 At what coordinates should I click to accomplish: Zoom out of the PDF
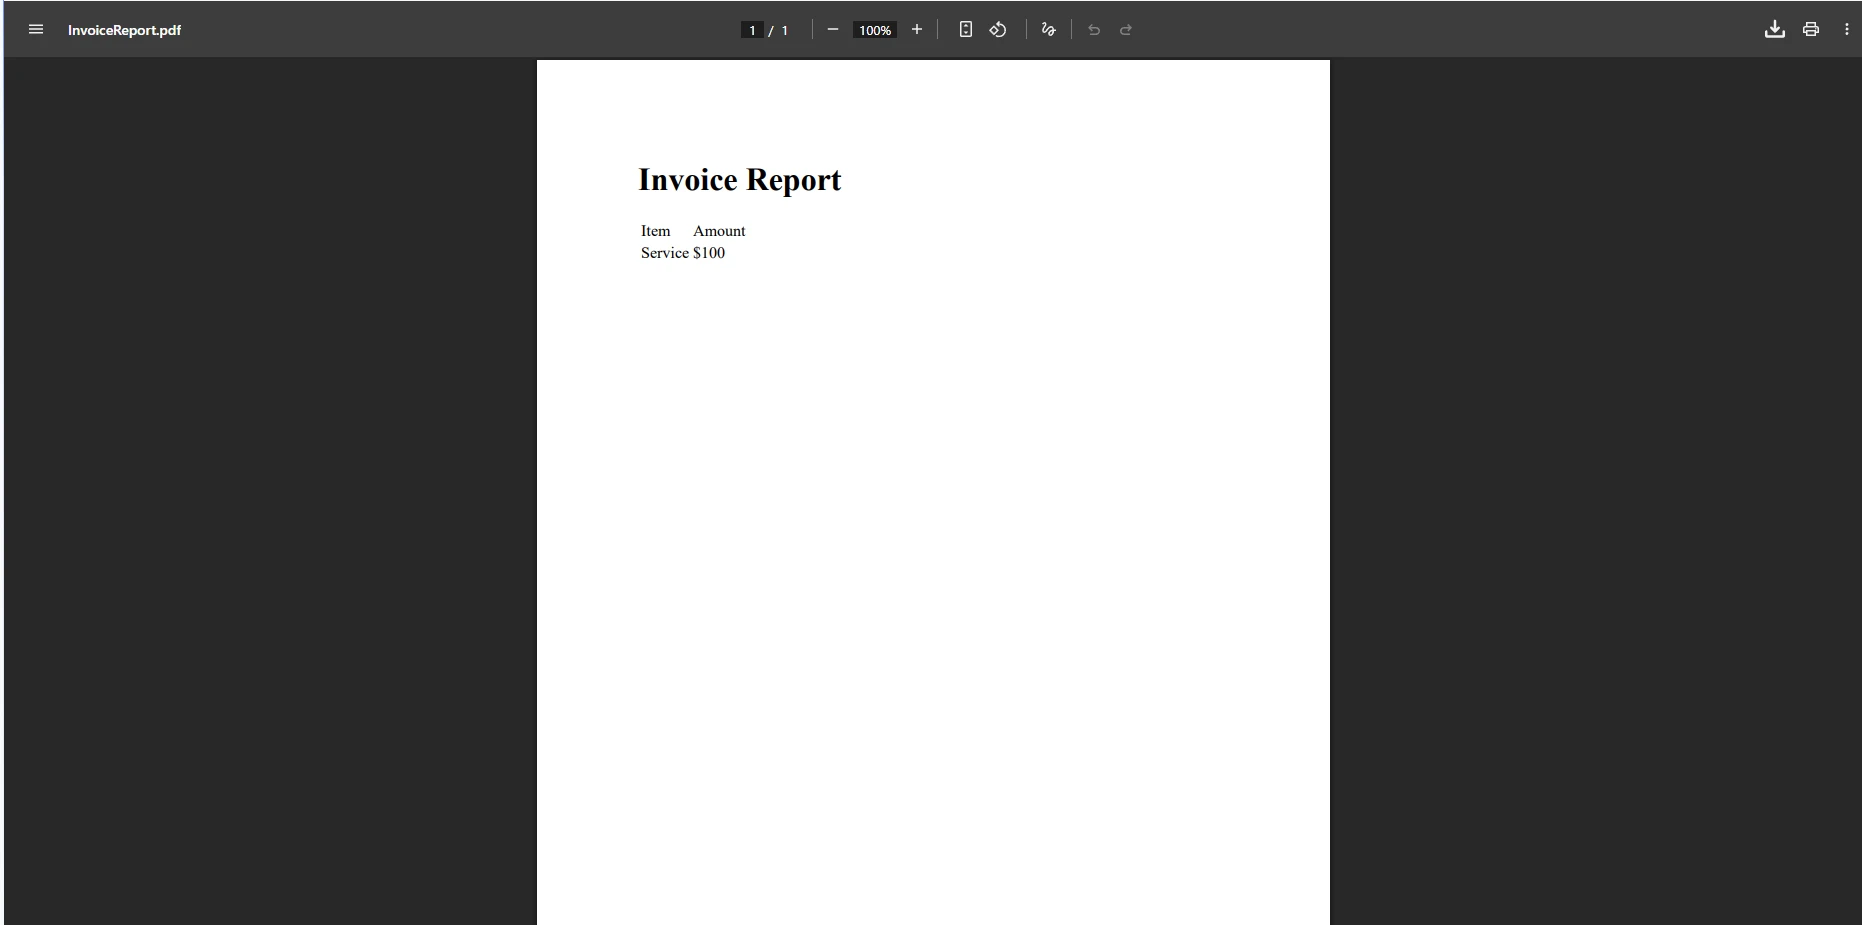(x=834, y=29)
